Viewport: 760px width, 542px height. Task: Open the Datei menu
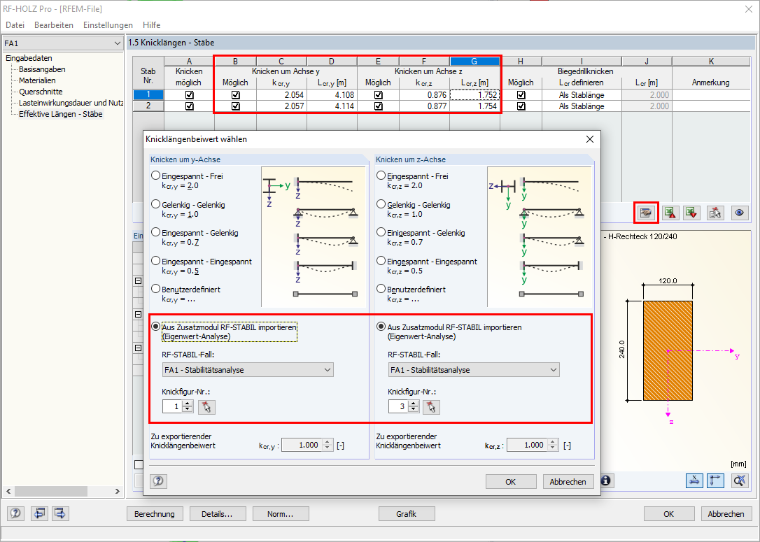15,25
